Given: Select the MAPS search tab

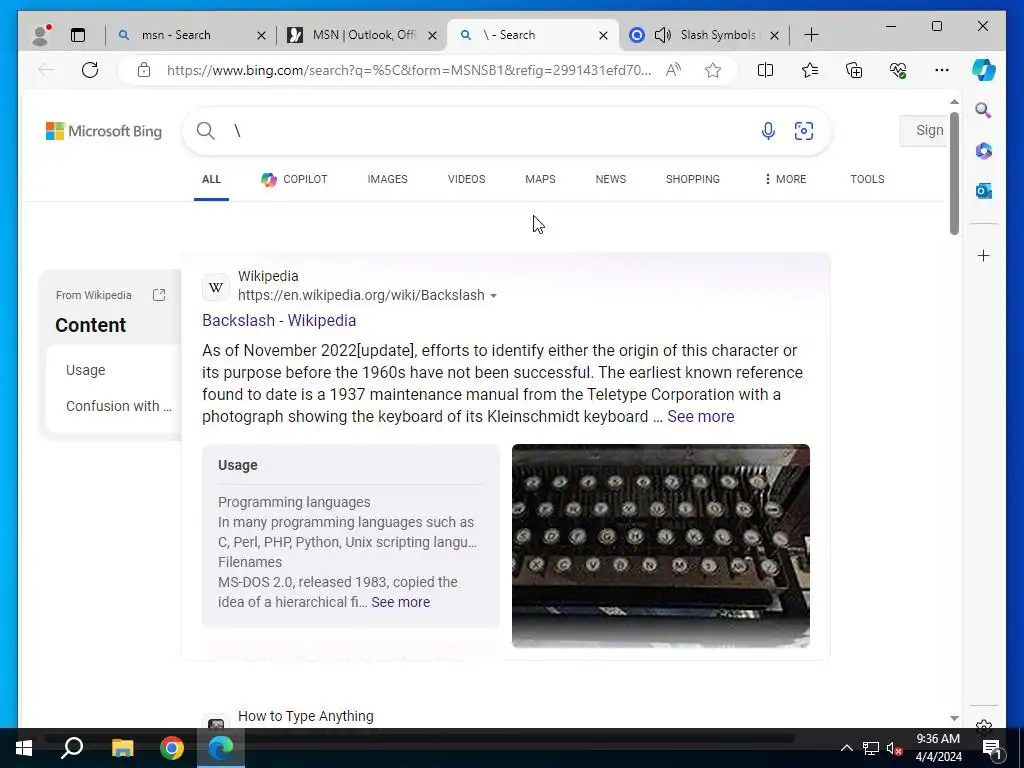Looking at the screenshot, I should [x=540, y=180].
